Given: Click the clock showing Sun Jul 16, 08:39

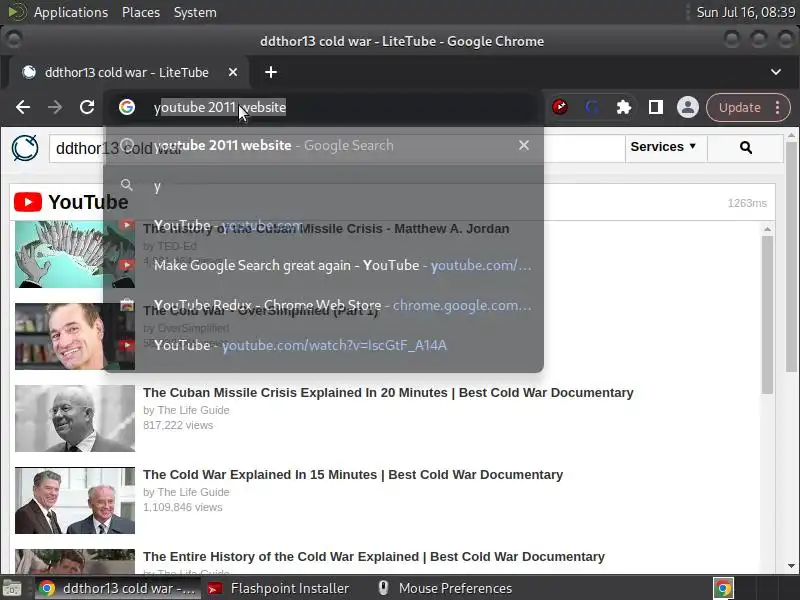Looking at the screenshot, I should pyautogui.click(x=745, y=12).
